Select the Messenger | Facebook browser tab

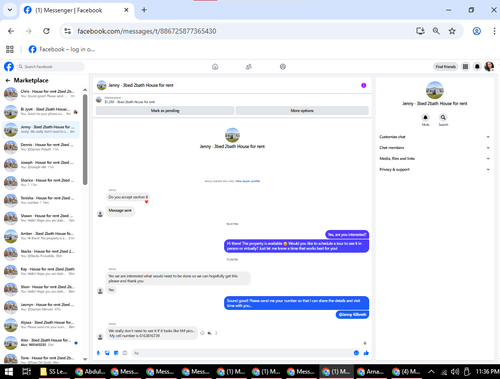[77, 10]
